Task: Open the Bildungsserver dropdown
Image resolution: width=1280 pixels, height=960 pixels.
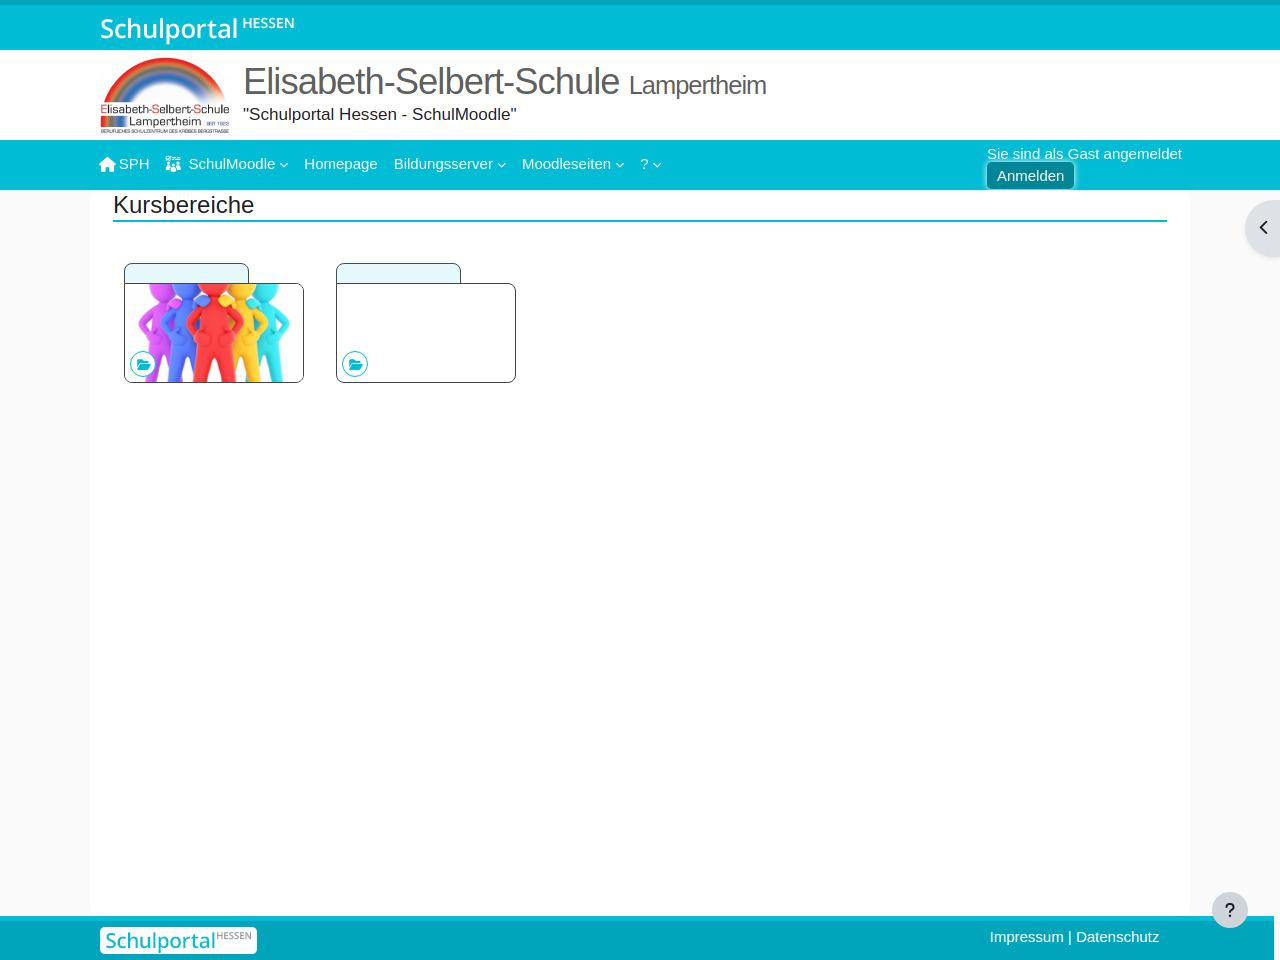Action: click(449, 164)
